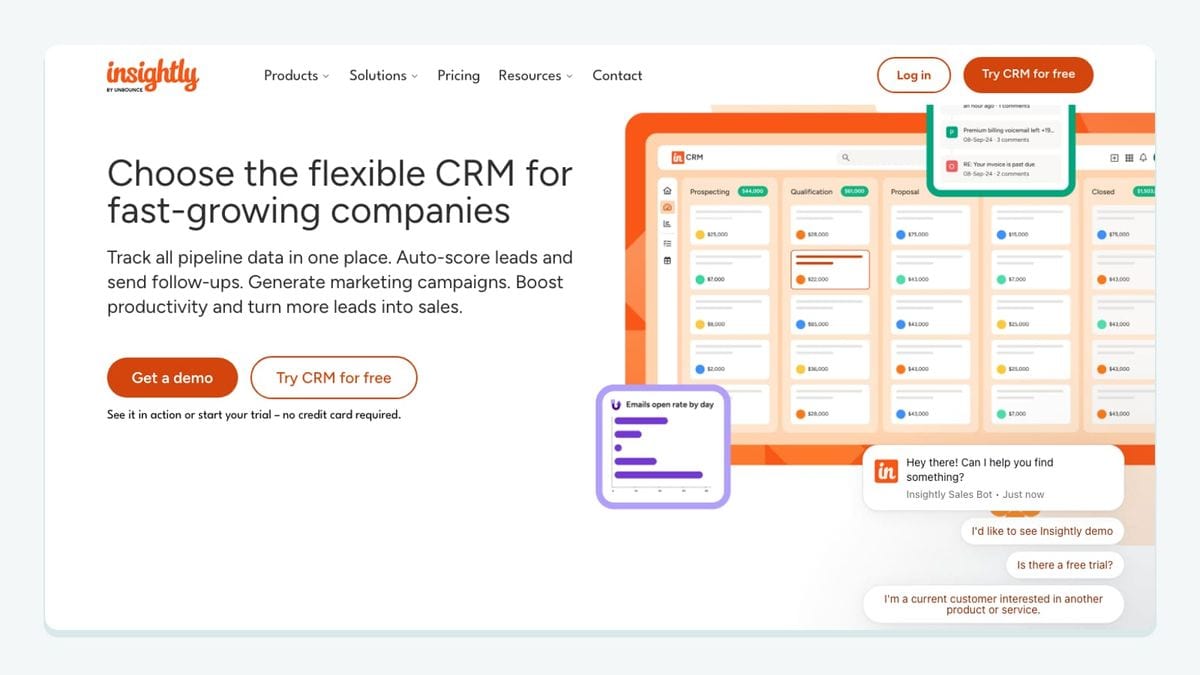Click the notification bell icon in CRM bar
1200x675 pixels.
(1143, 158)
